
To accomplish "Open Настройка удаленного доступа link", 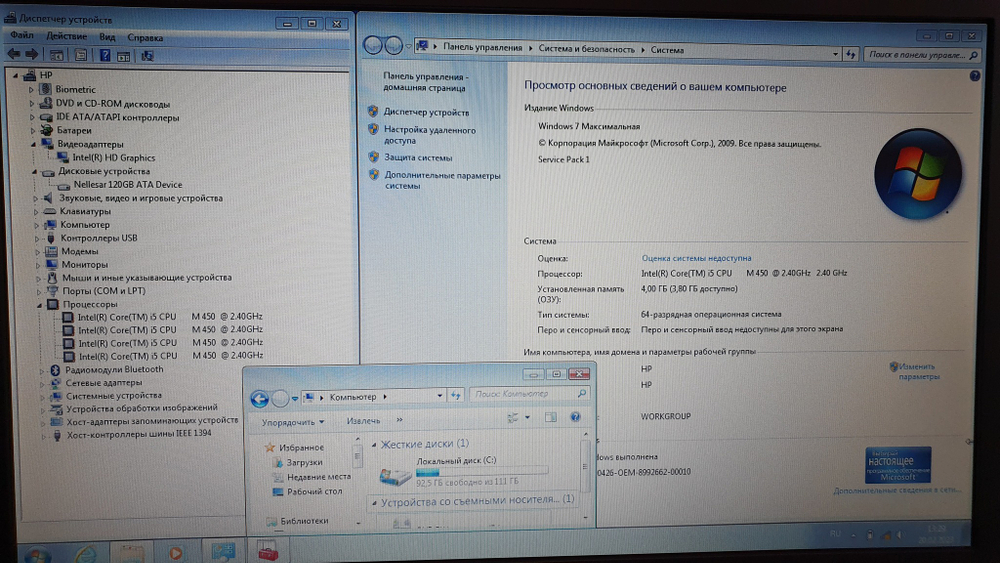I will coord(429,135).
